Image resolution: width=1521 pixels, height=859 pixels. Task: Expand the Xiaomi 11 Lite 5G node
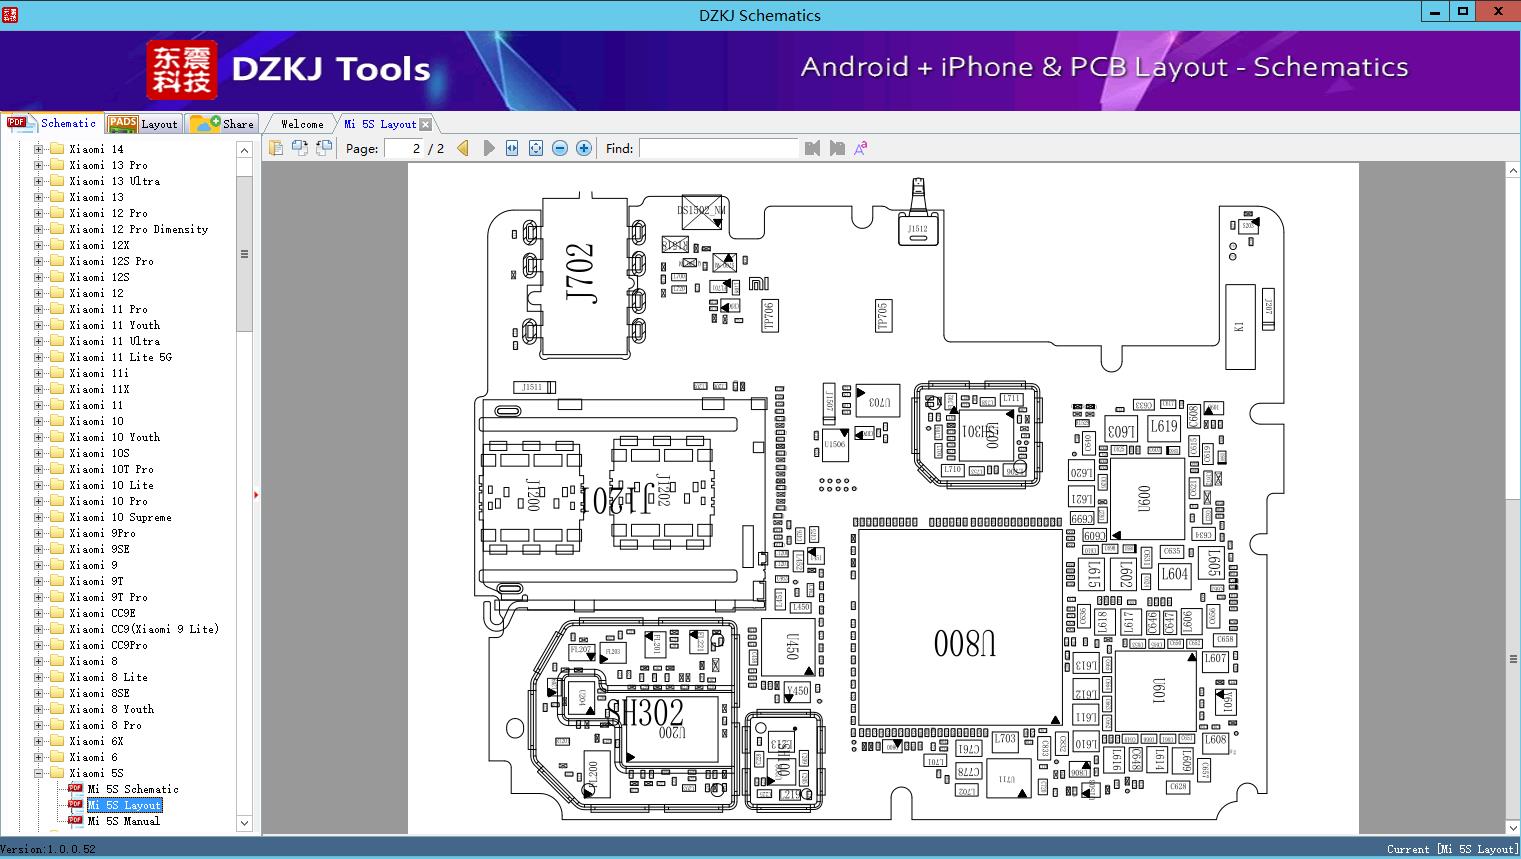pos(38,357)
